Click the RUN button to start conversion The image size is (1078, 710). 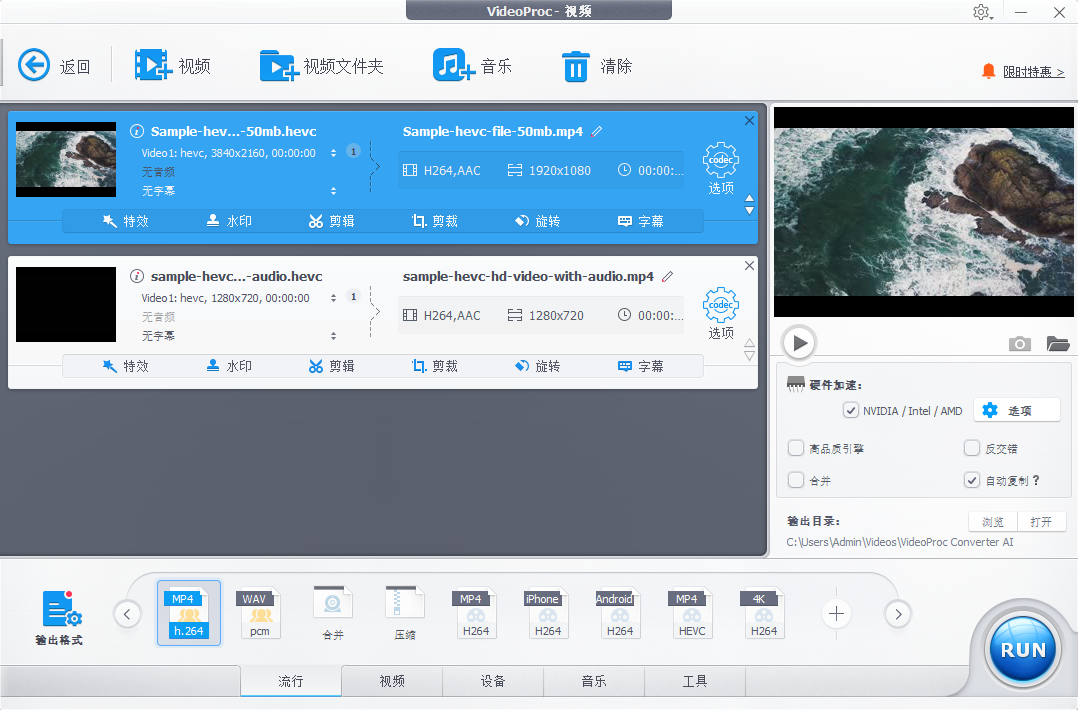click(x=1022, y=649)
